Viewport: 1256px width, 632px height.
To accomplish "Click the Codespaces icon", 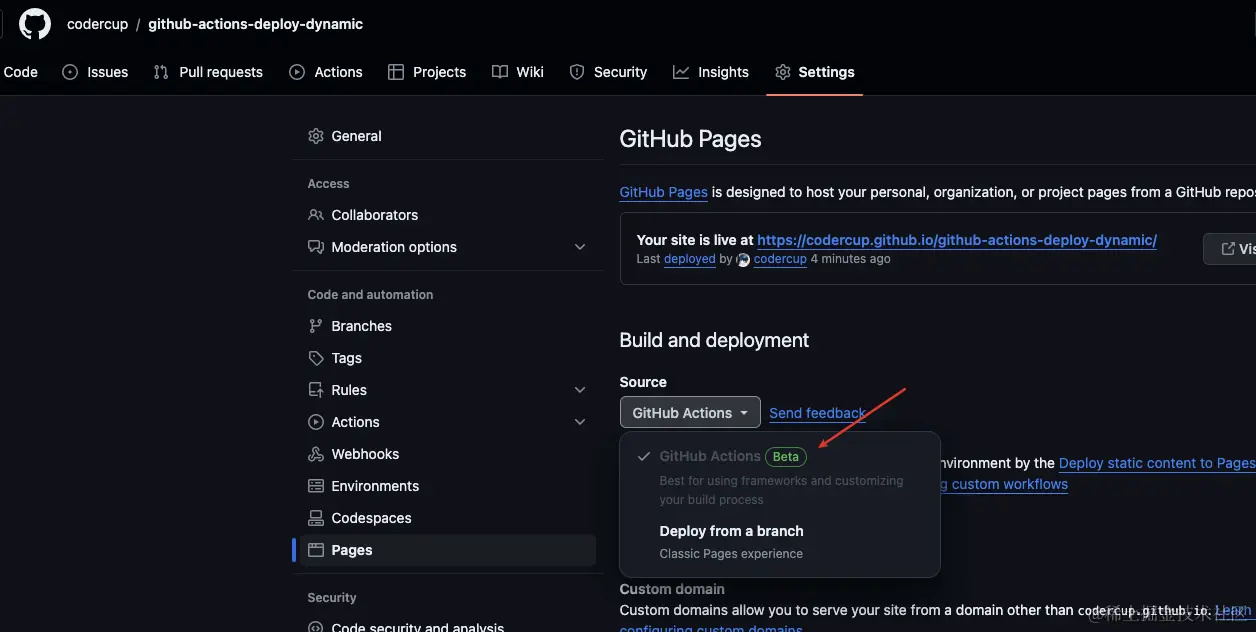I will click(316, 518).
